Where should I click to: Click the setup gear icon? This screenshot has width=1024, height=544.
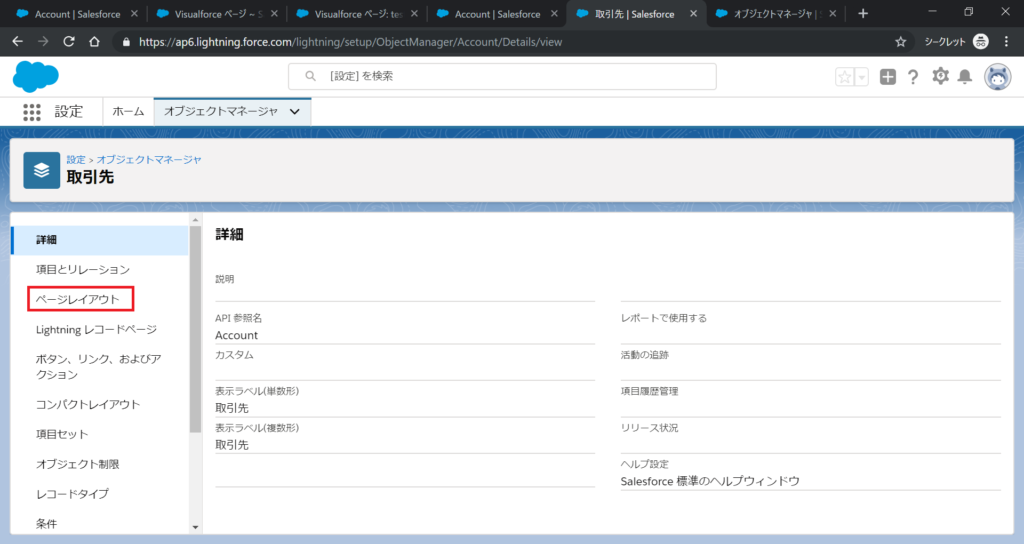tap(940, 77)
